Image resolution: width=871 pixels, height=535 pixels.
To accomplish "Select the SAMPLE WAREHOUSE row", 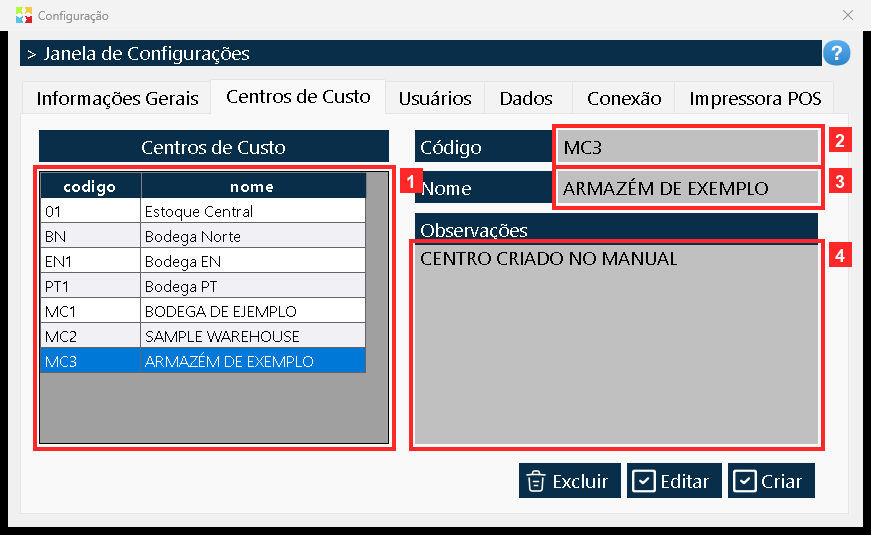I will click(203, 336).
